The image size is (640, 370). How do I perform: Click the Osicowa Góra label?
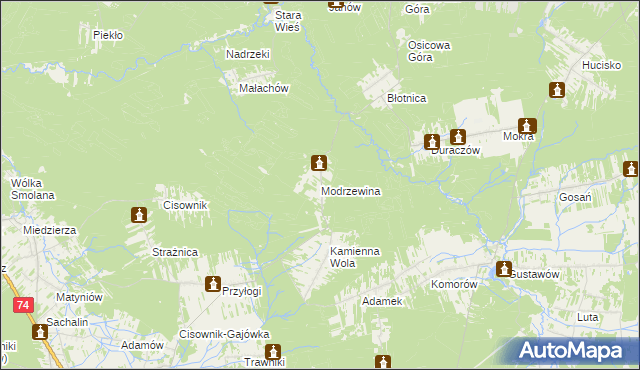tap(429, 51)
